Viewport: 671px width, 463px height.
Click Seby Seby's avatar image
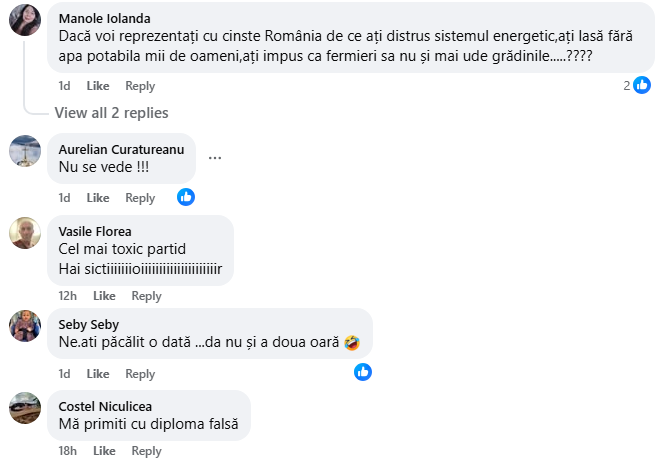tap(25, 327)
